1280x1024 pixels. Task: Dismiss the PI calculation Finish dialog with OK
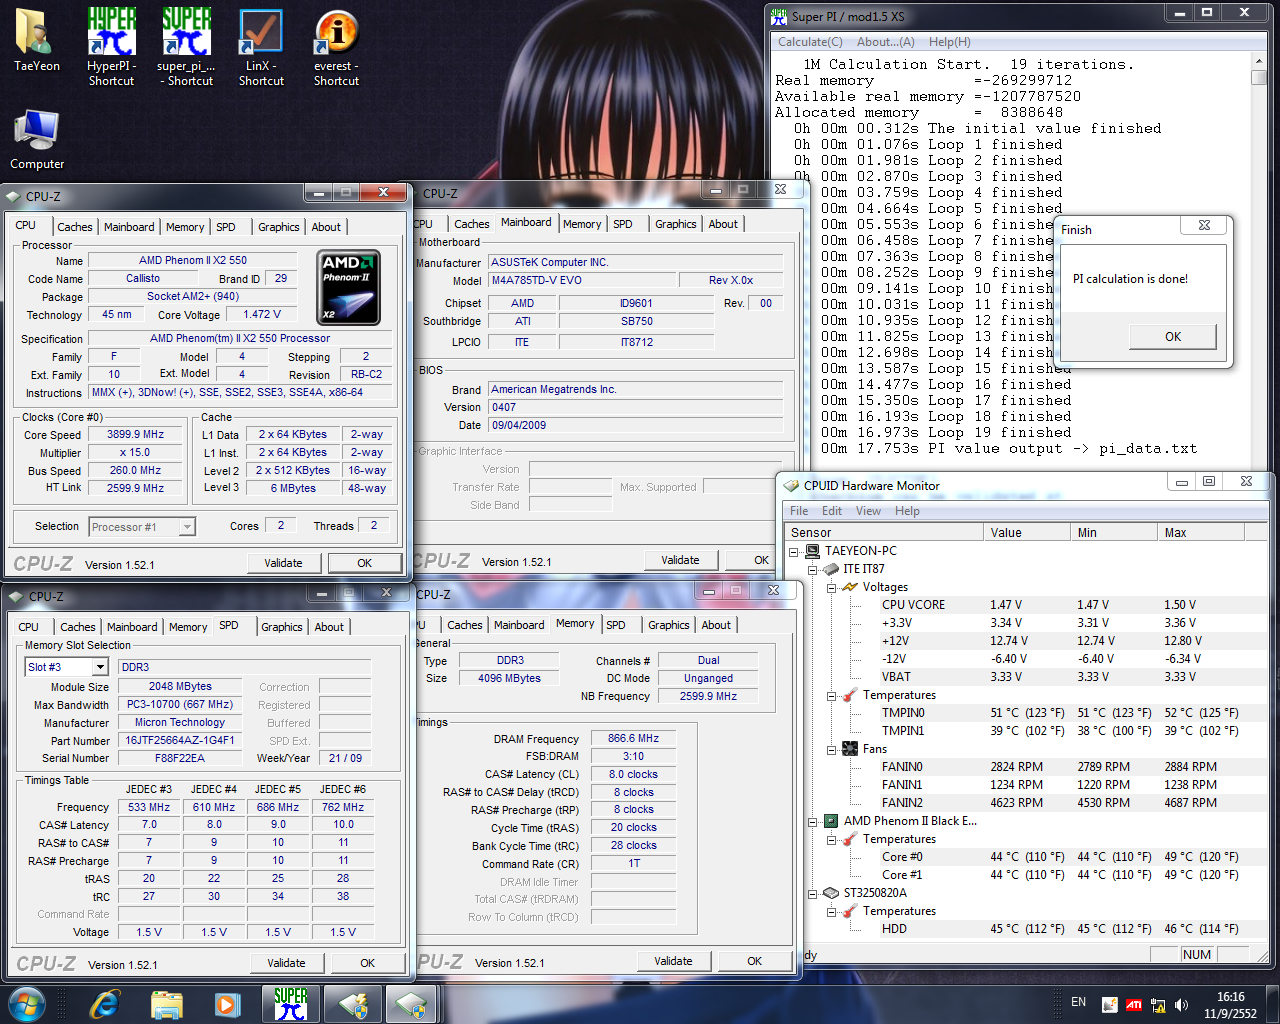click(1173, 337)
